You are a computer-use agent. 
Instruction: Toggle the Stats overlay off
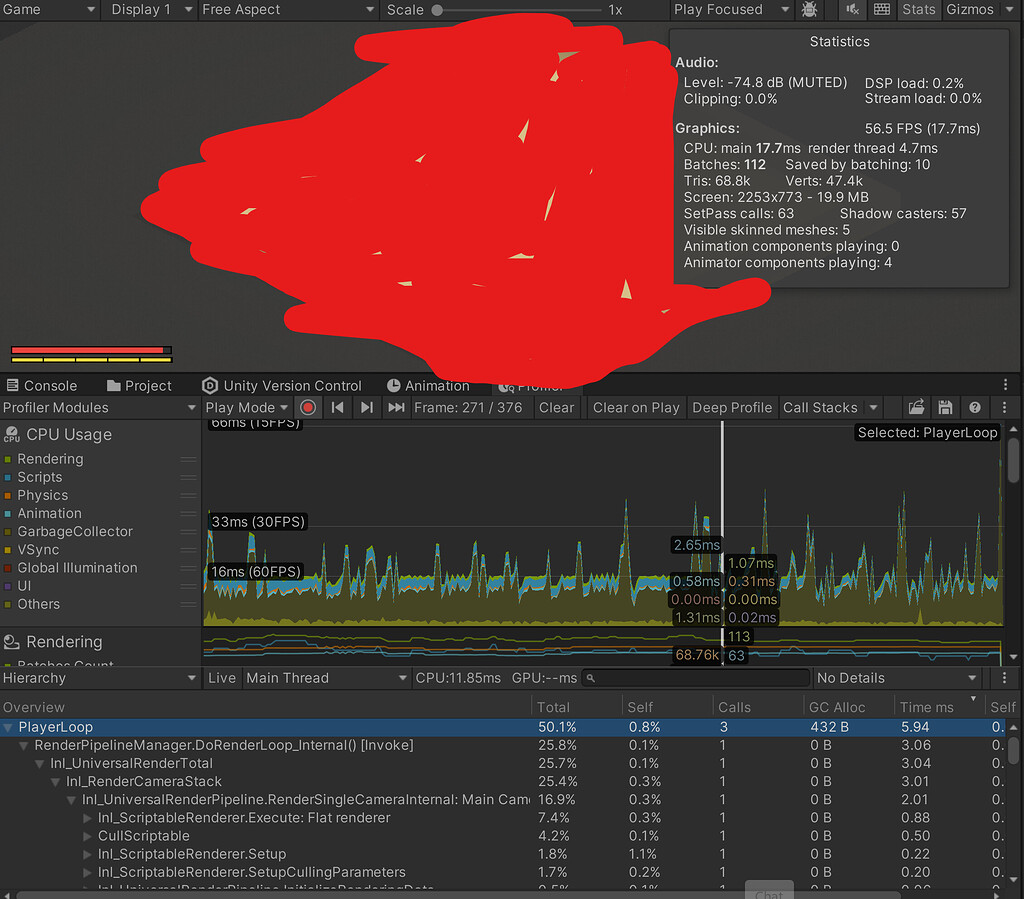pos(919,10)
